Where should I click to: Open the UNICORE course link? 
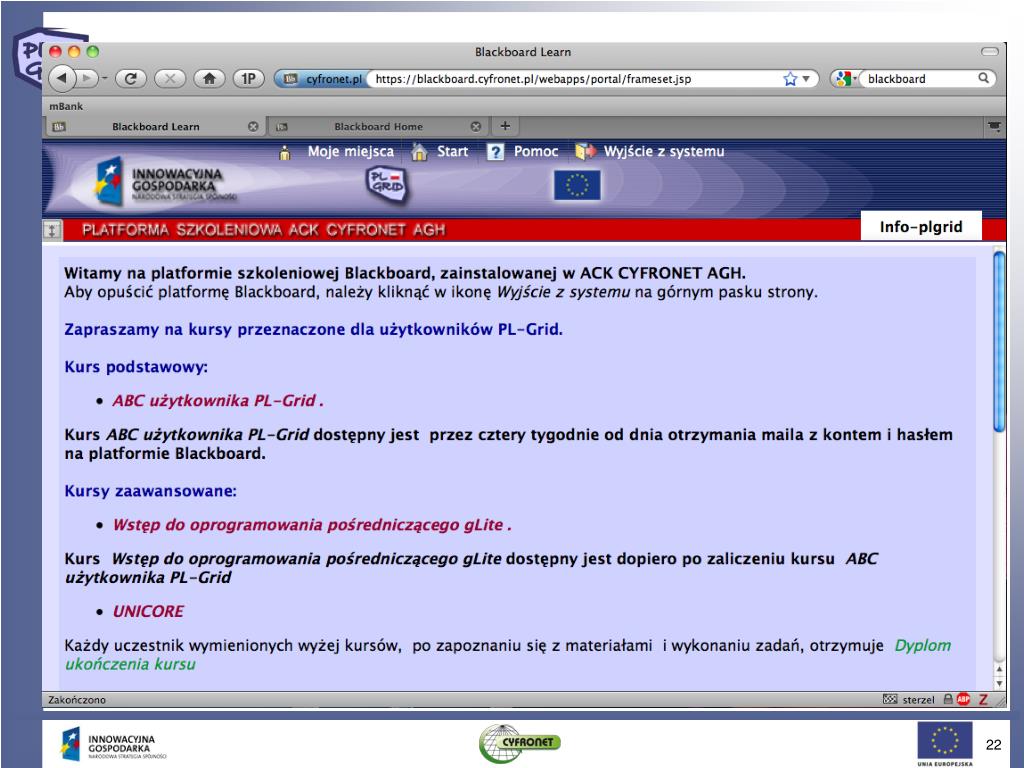pos(148,611)
